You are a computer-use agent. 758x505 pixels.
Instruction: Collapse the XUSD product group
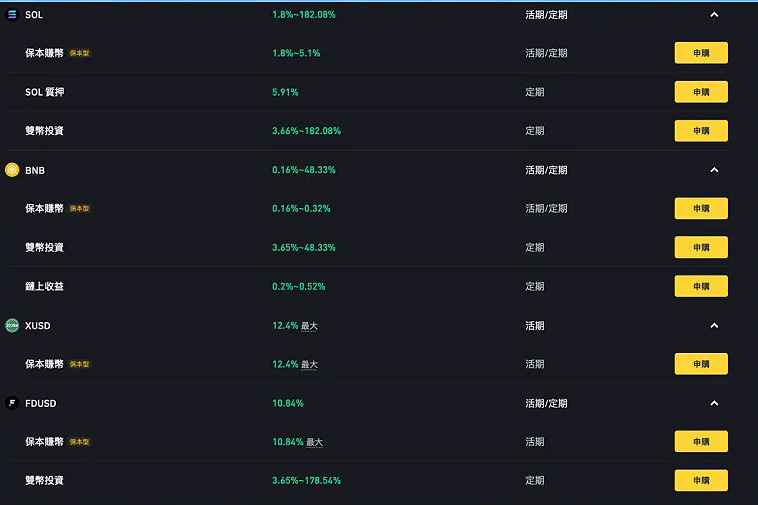[714, 325]
